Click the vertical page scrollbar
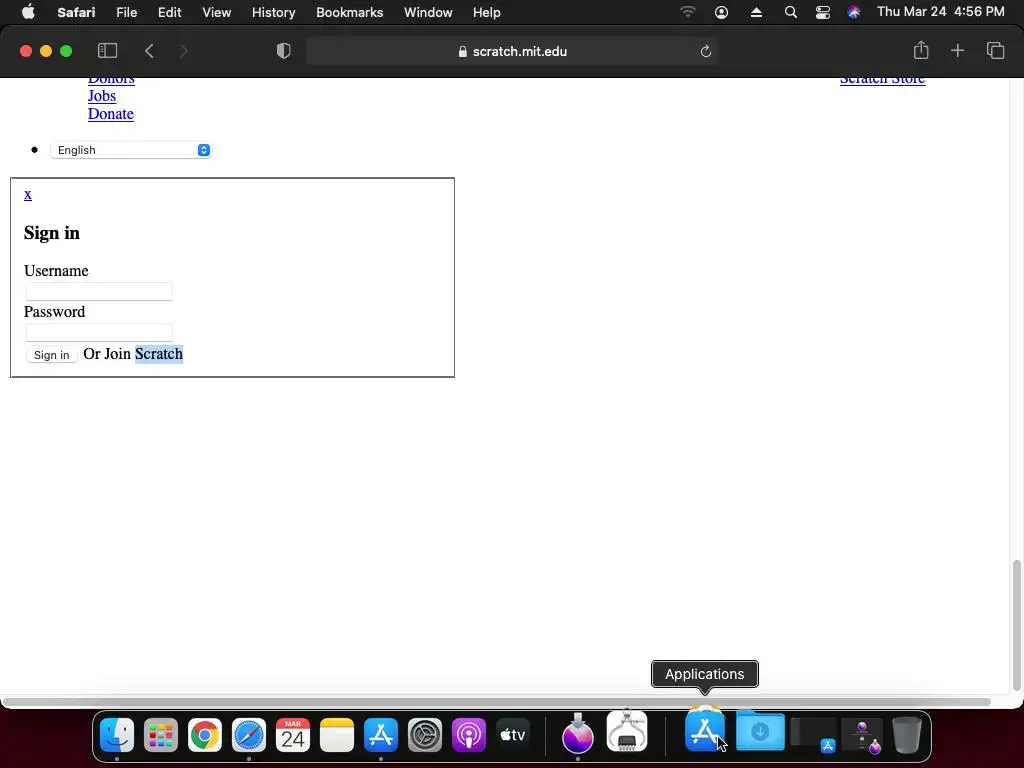The height and width of the screenshot is (768, 1024). 1016,626
